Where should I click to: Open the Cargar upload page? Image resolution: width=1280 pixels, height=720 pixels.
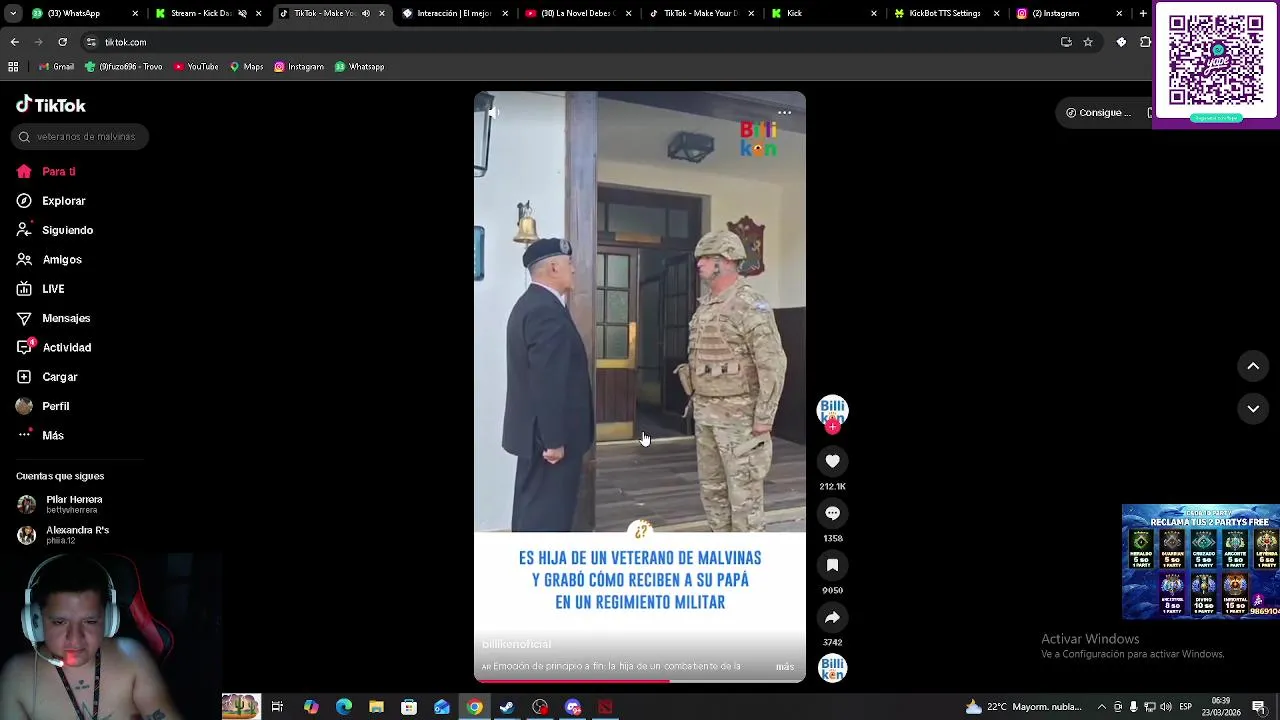pyautogui.click(x=47, y=377)
